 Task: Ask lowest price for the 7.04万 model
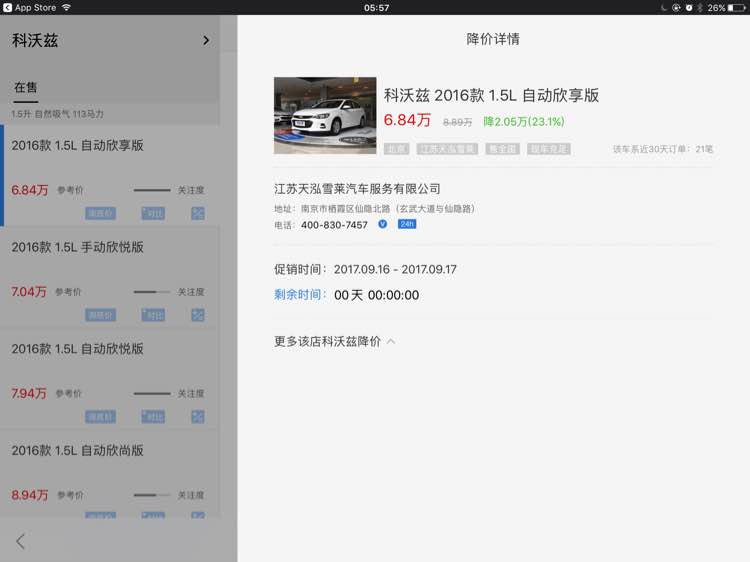pos(100,315)
